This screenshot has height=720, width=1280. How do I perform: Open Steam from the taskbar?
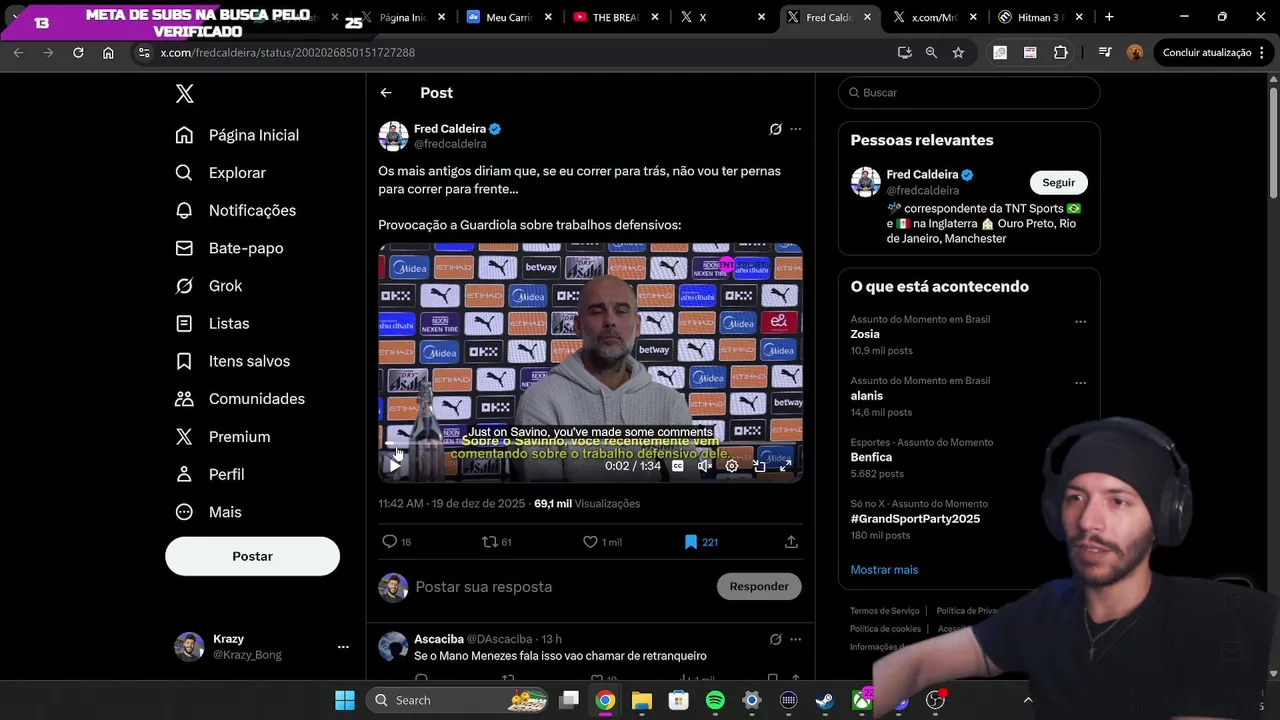825,700
